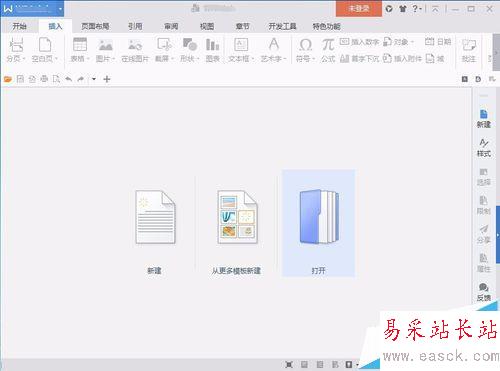This screenshot has height=371, width=500.
Task: Expand the 空白页 dropdown arrow
Action: [x=56, y=59]
